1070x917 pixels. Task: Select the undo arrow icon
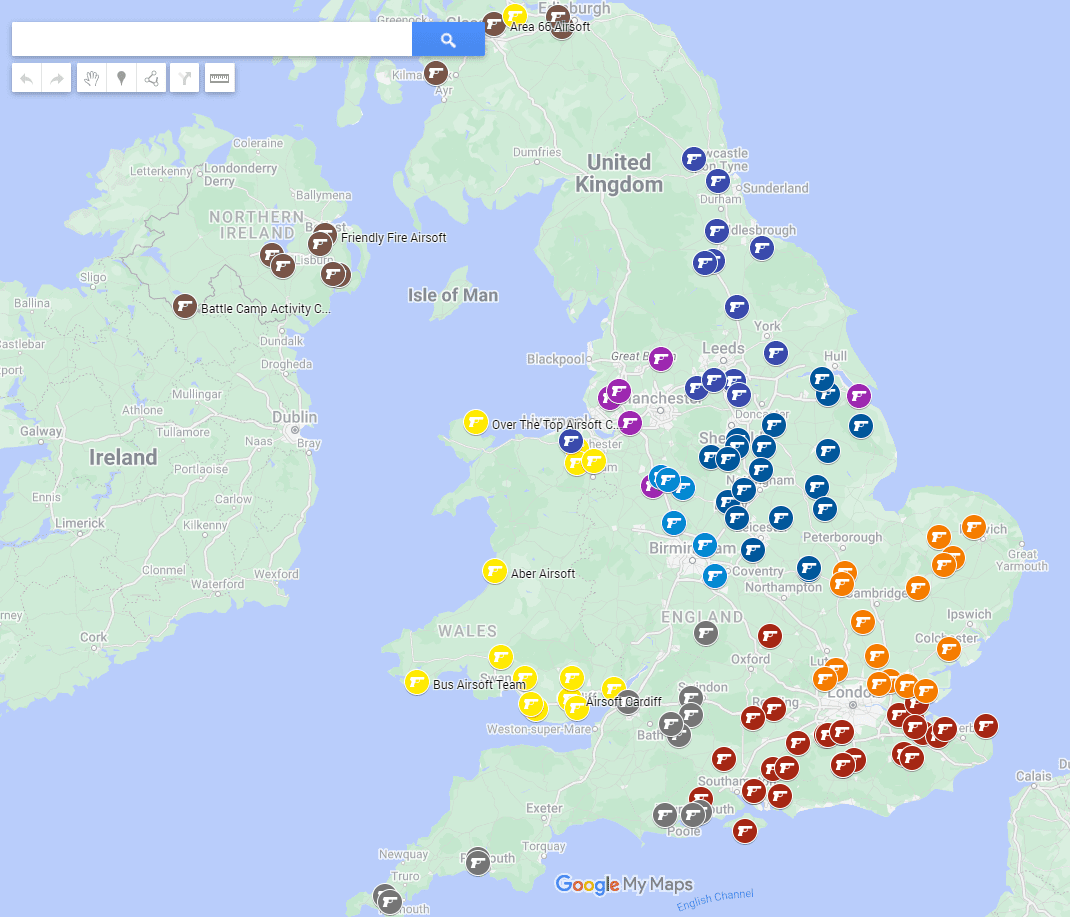[x=26, y=77]
